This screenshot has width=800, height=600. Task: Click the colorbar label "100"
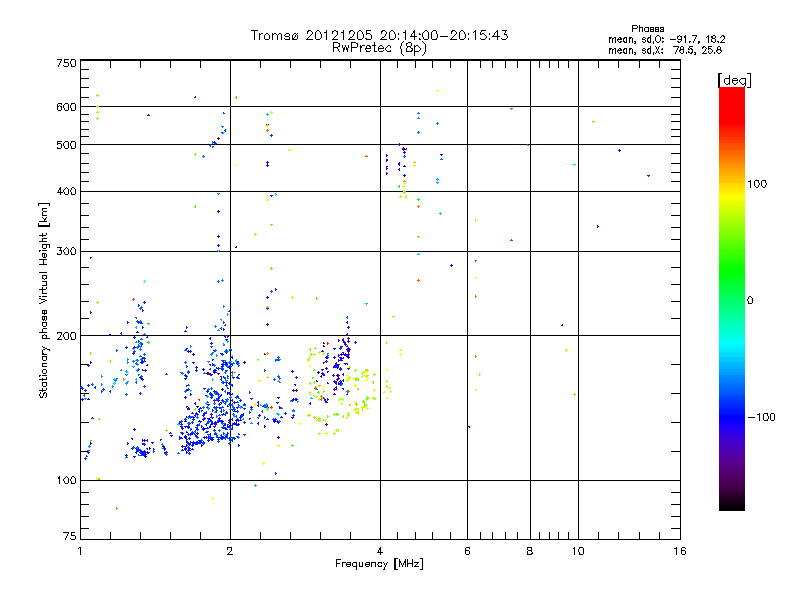click(757, 184)
